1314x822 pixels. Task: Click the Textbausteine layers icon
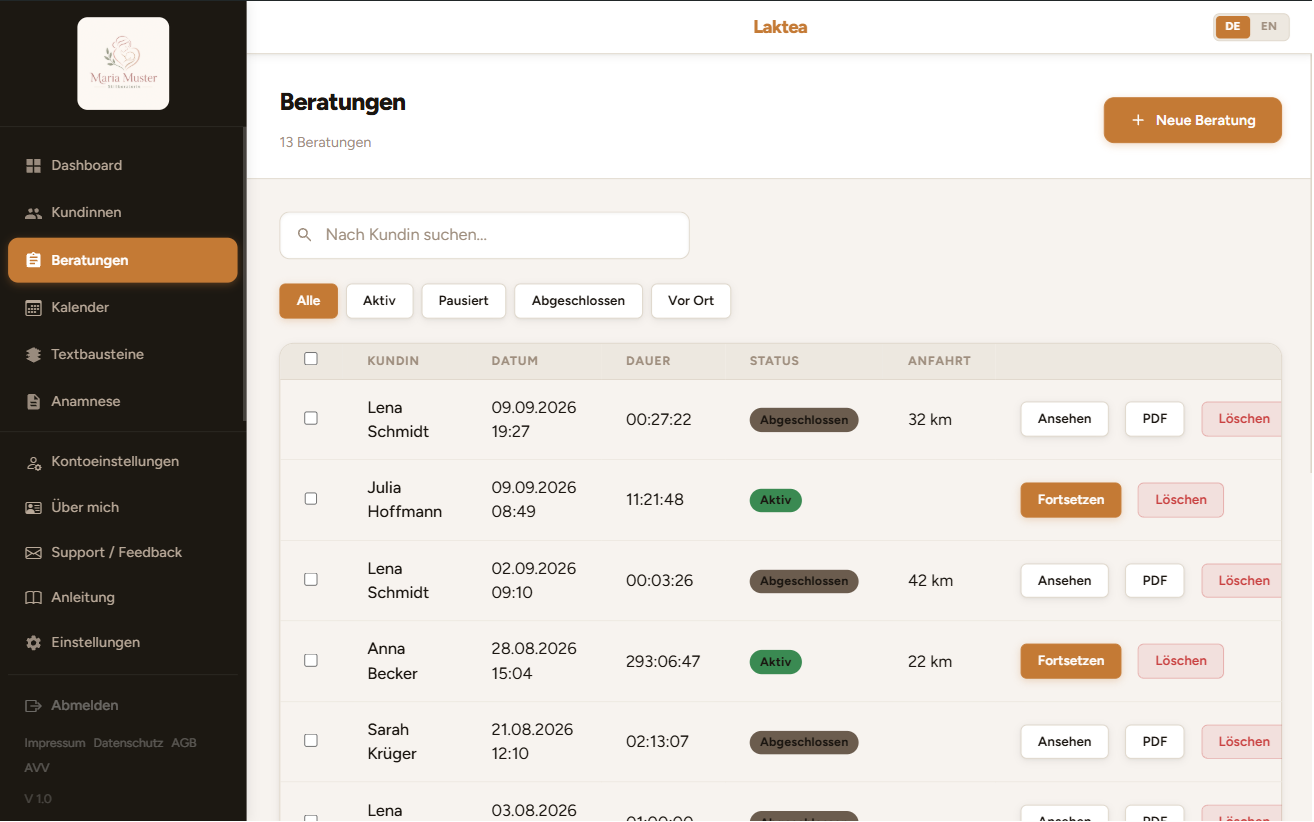(33, 354)
